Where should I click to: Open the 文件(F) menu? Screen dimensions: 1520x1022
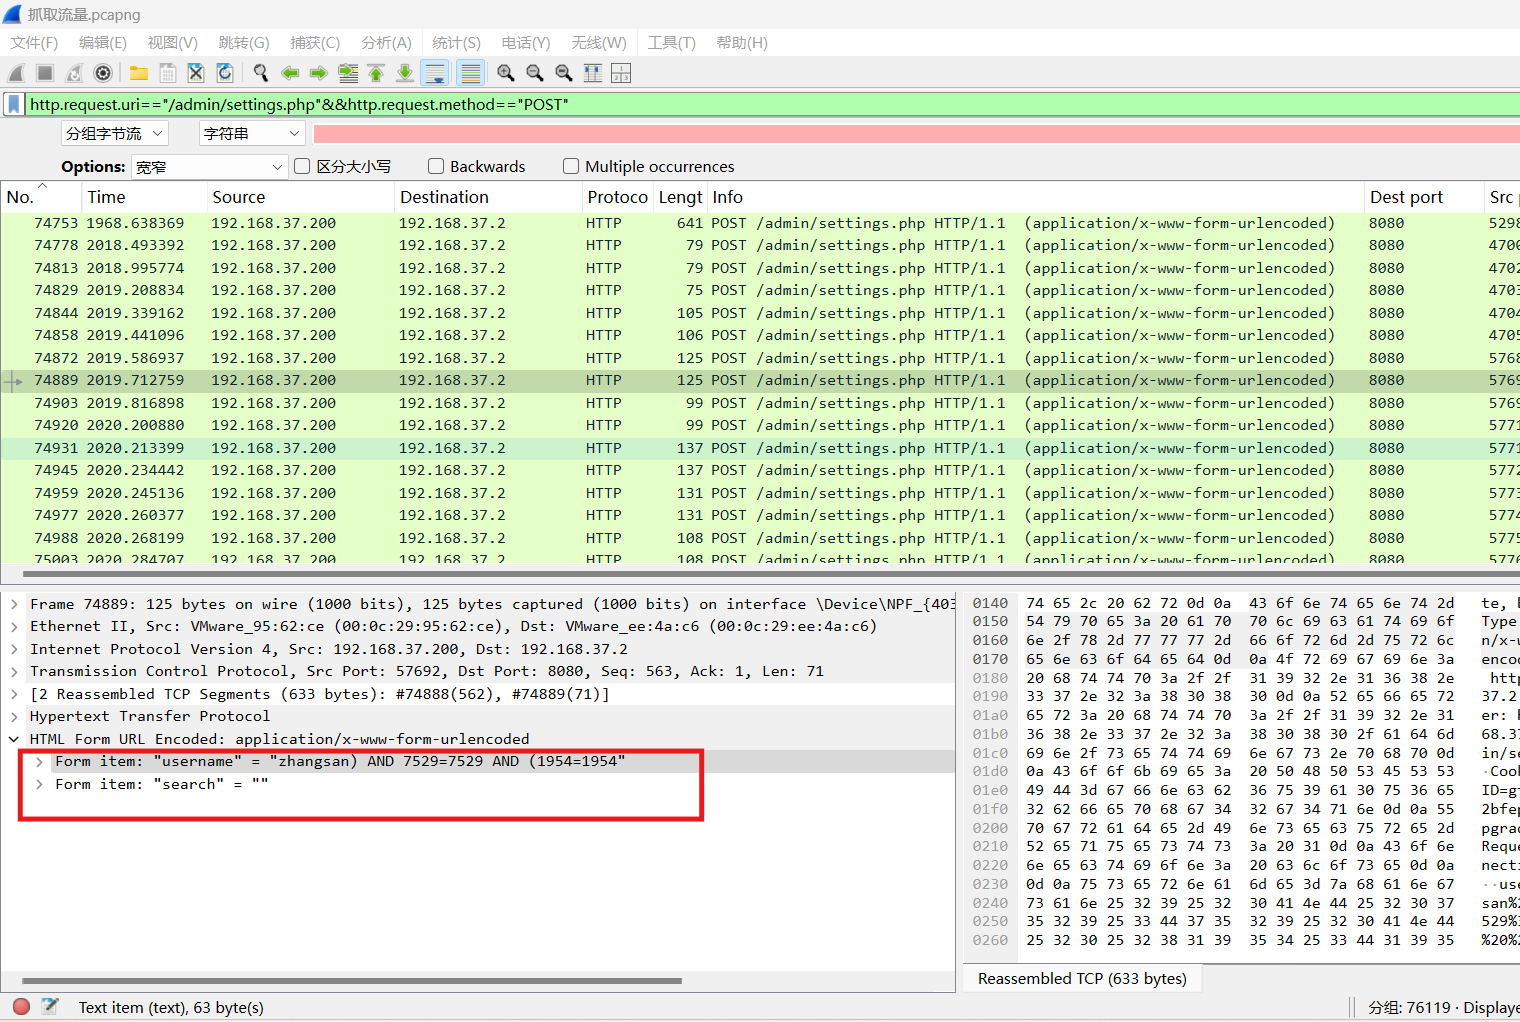34,43
